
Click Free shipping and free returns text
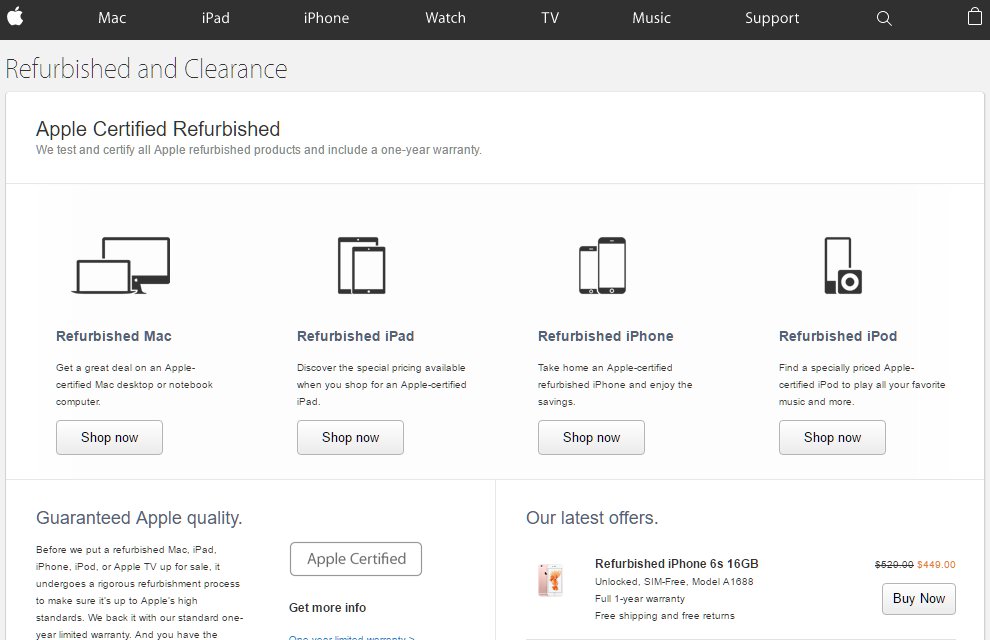(665, 615)
